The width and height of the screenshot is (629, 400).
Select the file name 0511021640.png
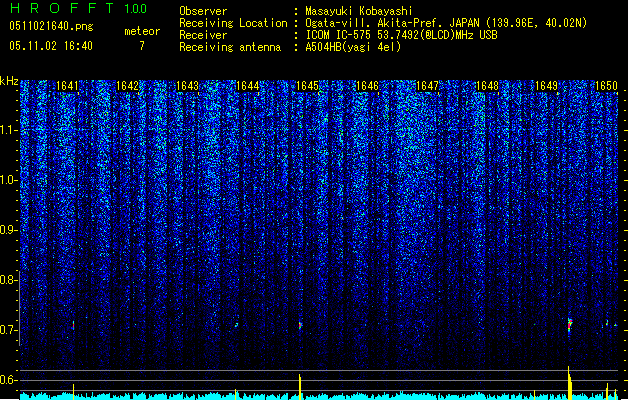51,26
